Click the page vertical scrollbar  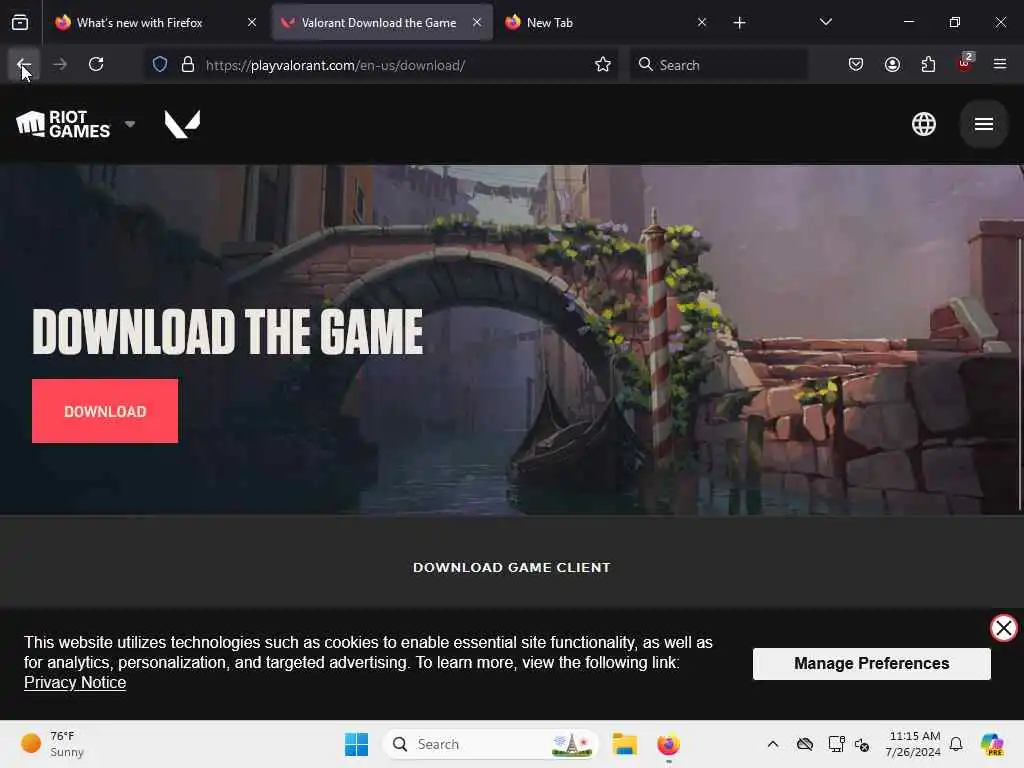coord(1020,372)
